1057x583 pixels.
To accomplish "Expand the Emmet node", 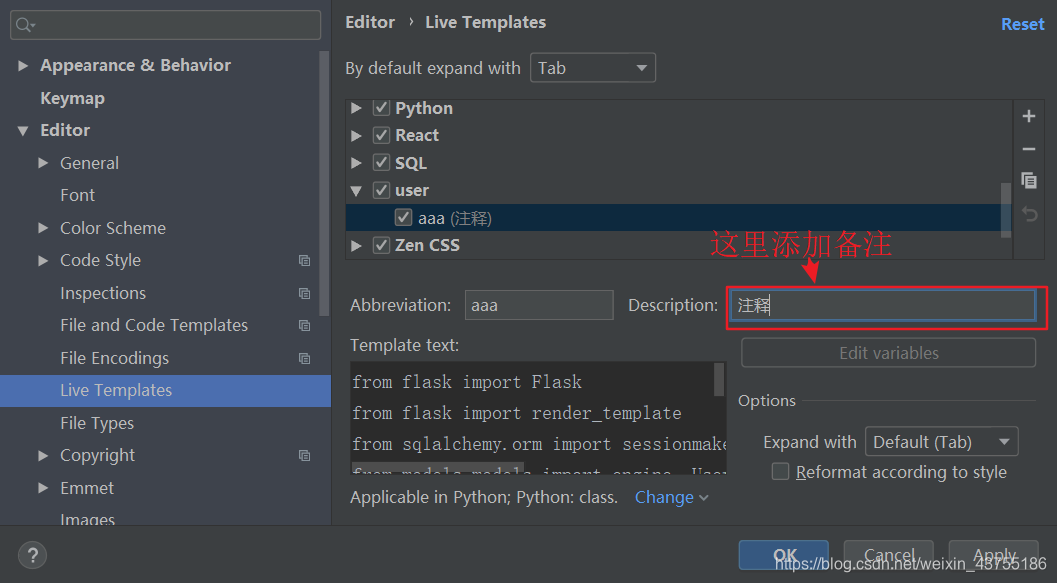I will click(x=43, y=488).
